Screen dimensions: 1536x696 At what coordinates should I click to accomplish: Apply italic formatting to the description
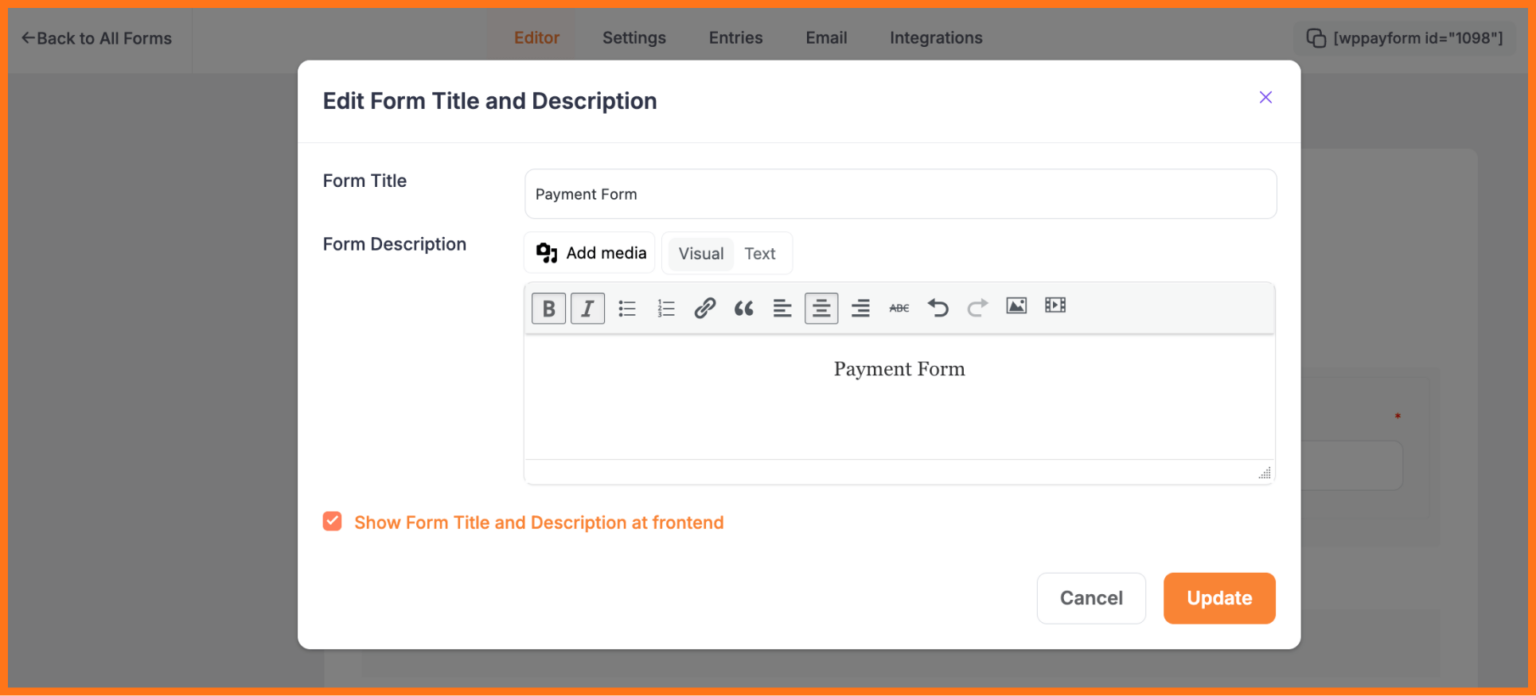pos(587,308)
